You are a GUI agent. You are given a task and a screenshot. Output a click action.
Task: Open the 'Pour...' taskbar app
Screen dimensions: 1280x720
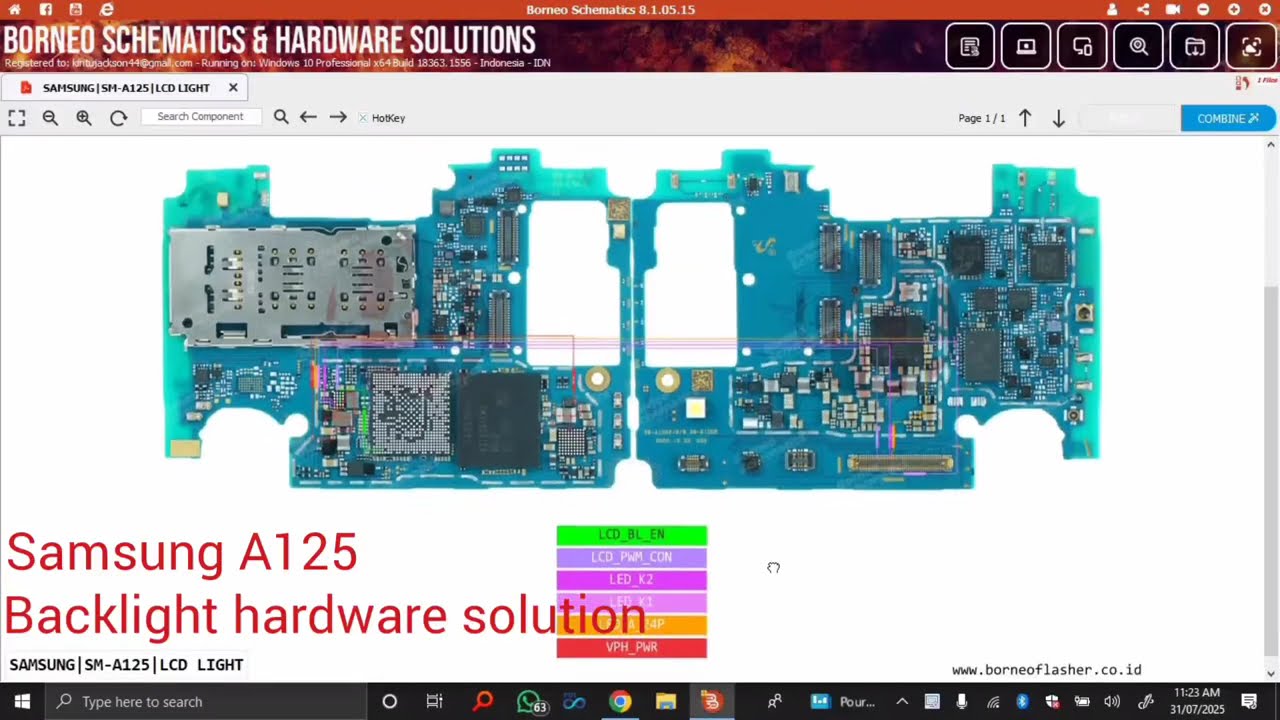[843, 701]
